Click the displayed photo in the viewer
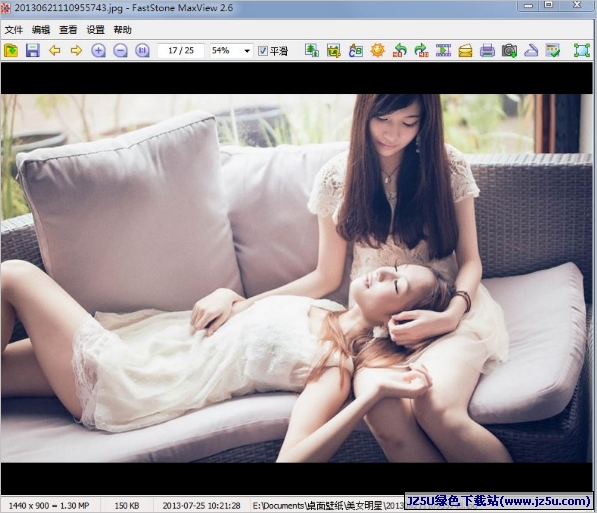Screen dimensions: 597x513 tap(297, 278)
